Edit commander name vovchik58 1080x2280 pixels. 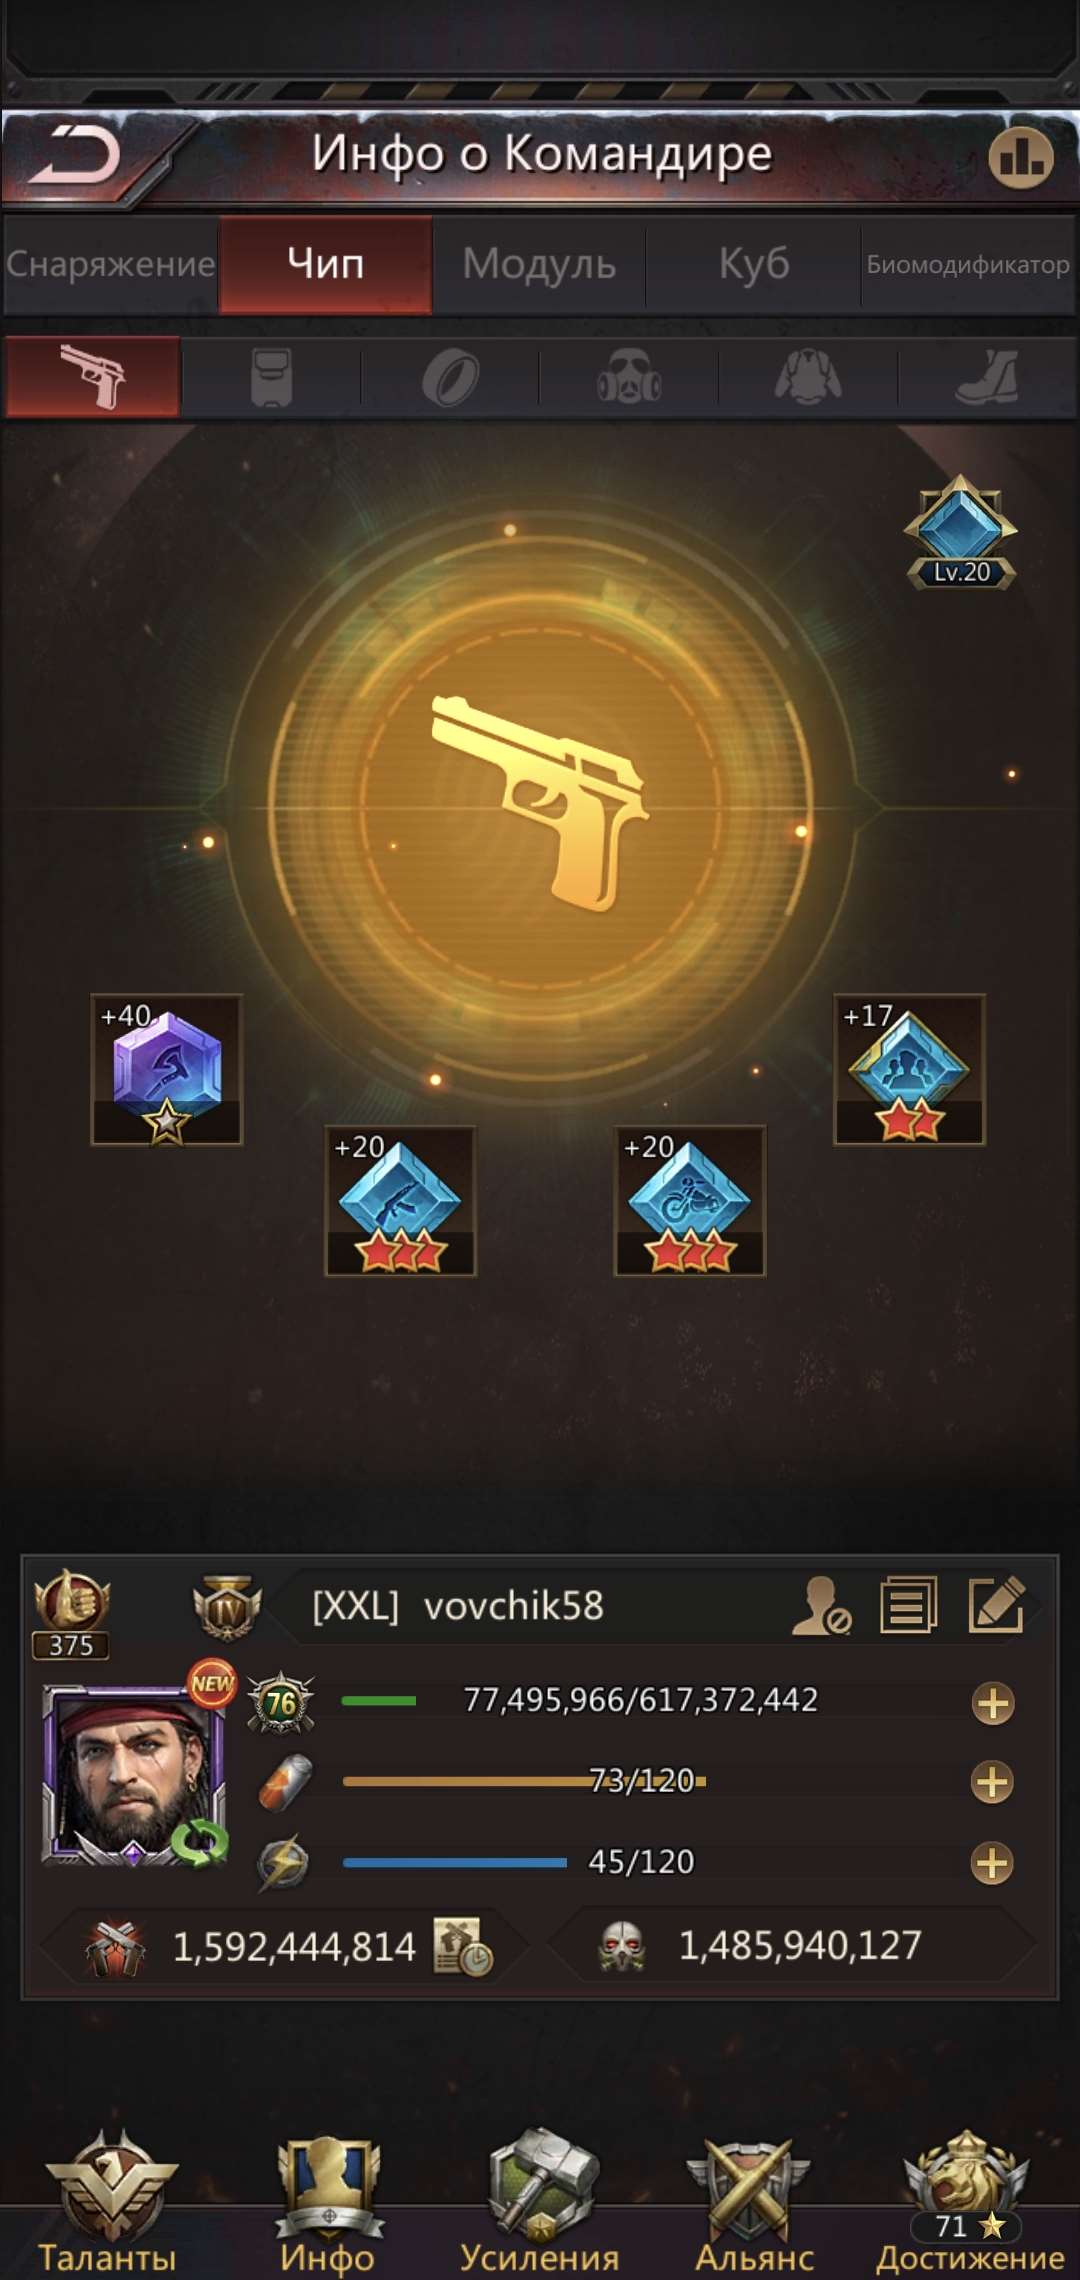pos(996,1605)
